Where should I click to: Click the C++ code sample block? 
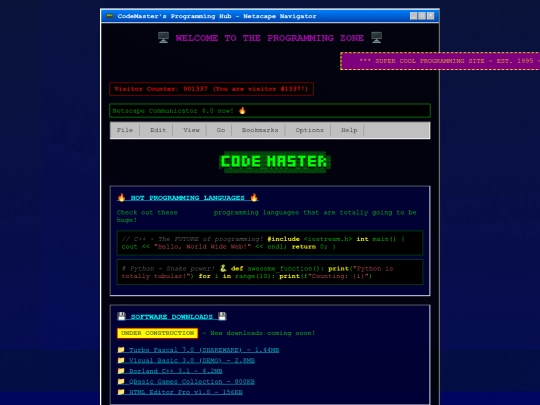(x=270, y=243)
